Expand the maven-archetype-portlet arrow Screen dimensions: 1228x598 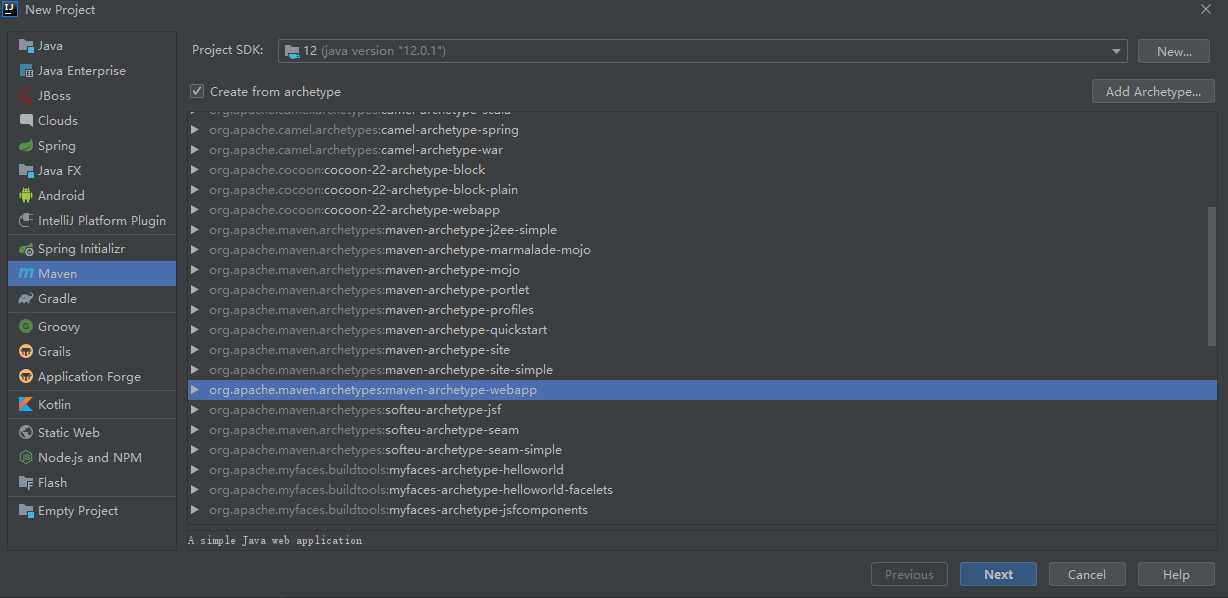[x=195, y=290]
